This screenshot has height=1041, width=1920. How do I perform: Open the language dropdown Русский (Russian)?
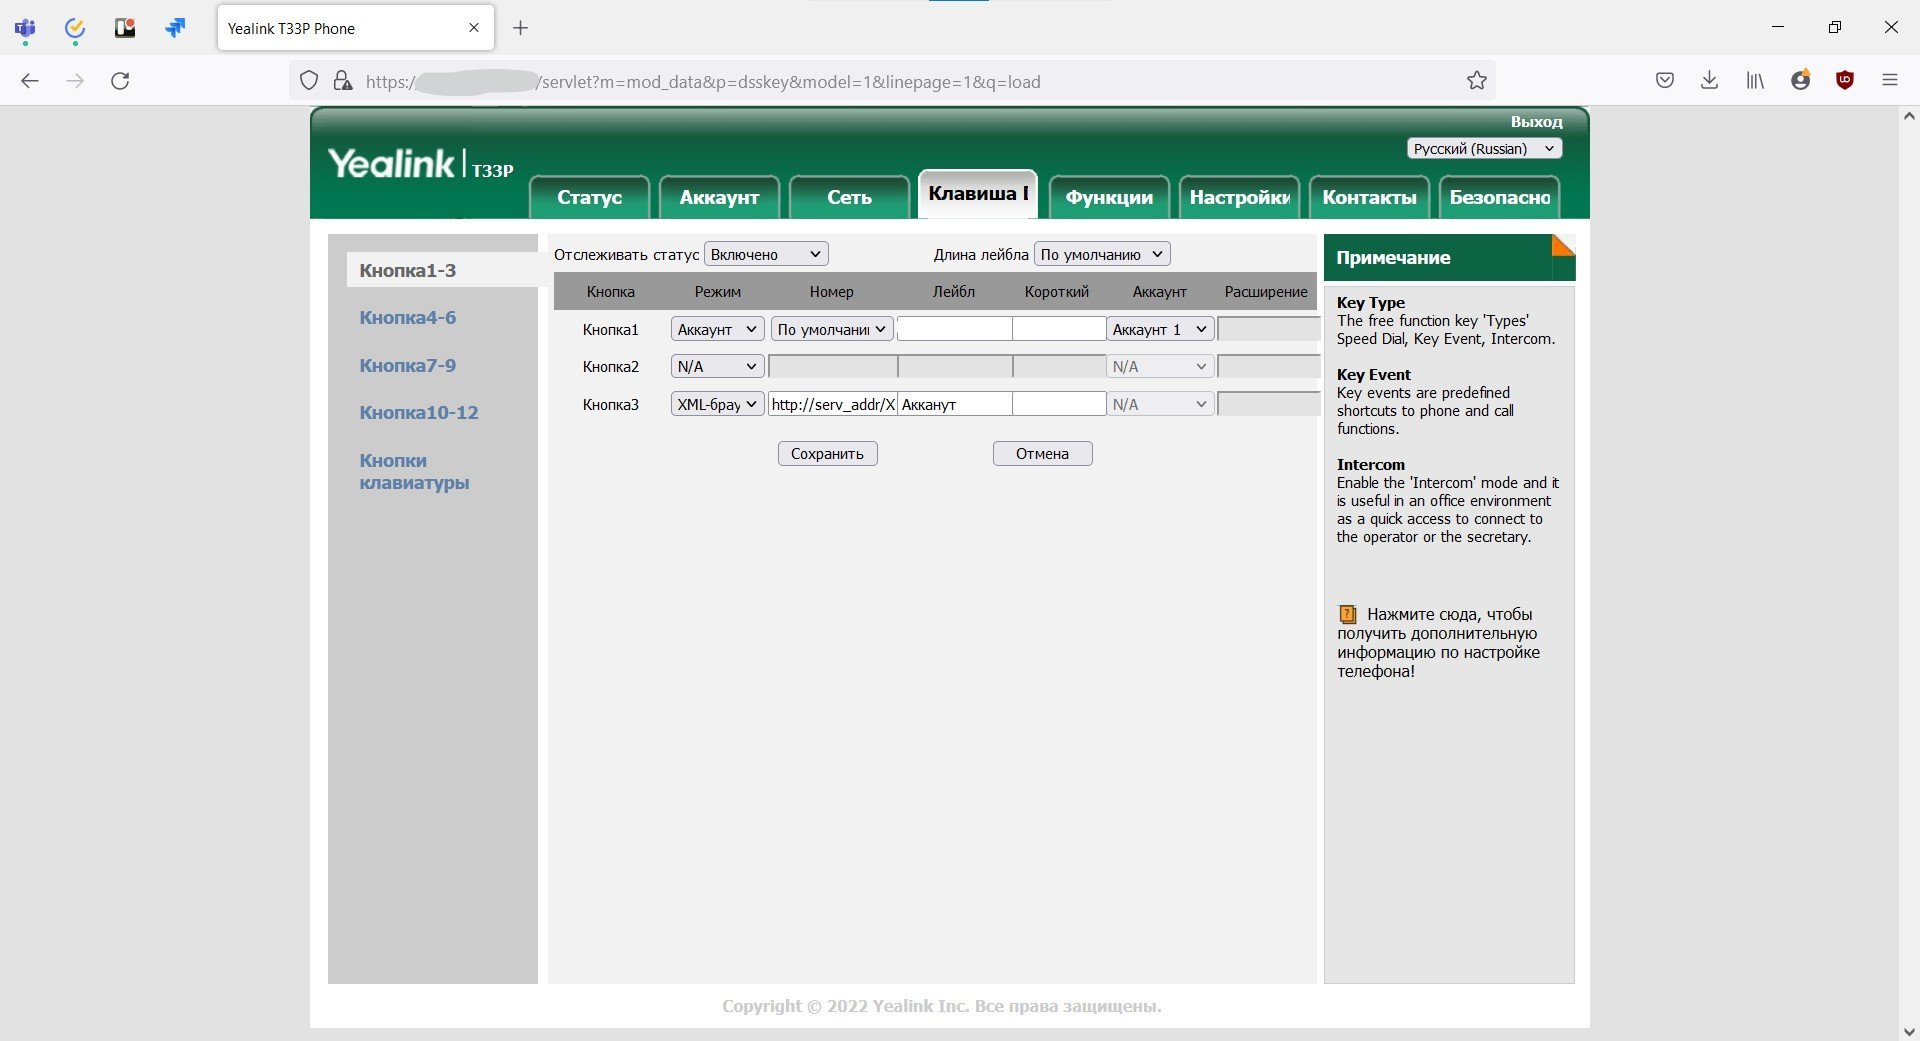[1484, 149]
